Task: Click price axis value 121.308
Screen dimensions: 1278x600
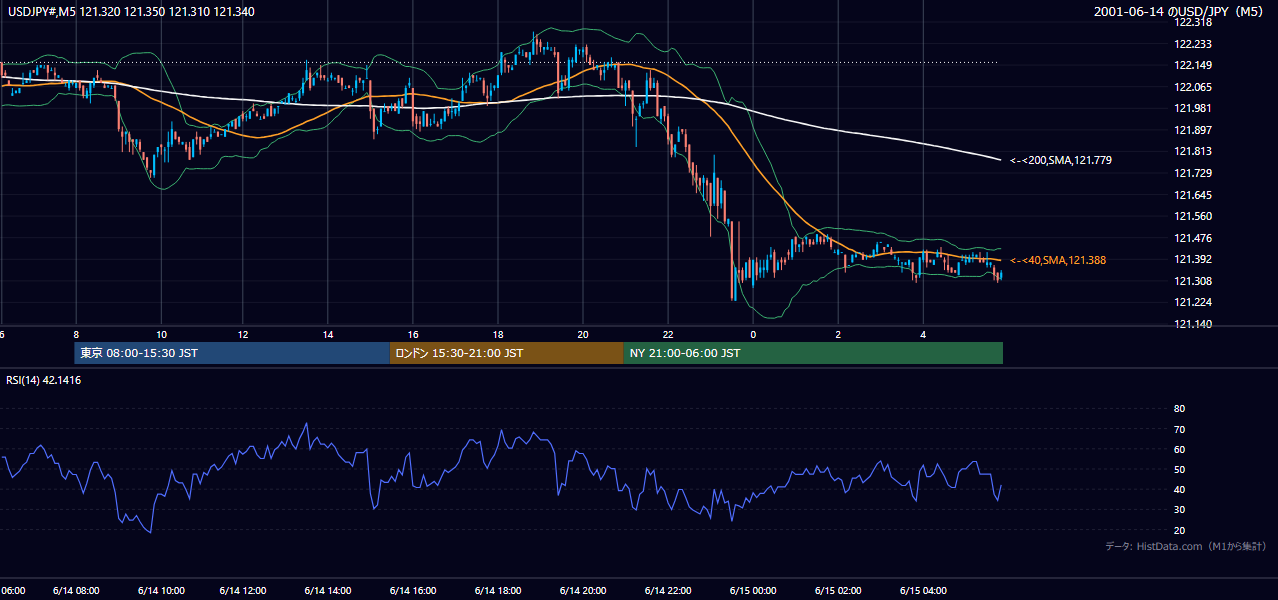Action: pos(1194,281)
